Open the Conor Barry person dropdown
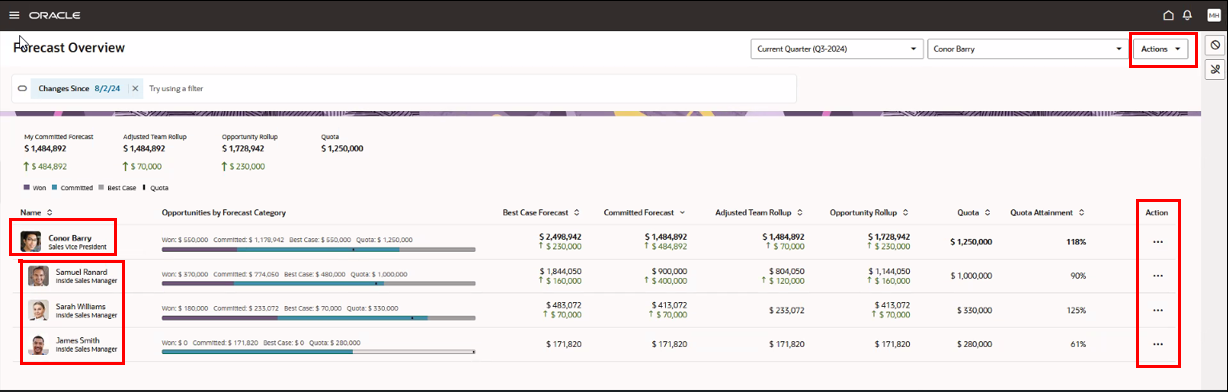Viewport: 1228px width, 392px height. (x=1027, y=48)
